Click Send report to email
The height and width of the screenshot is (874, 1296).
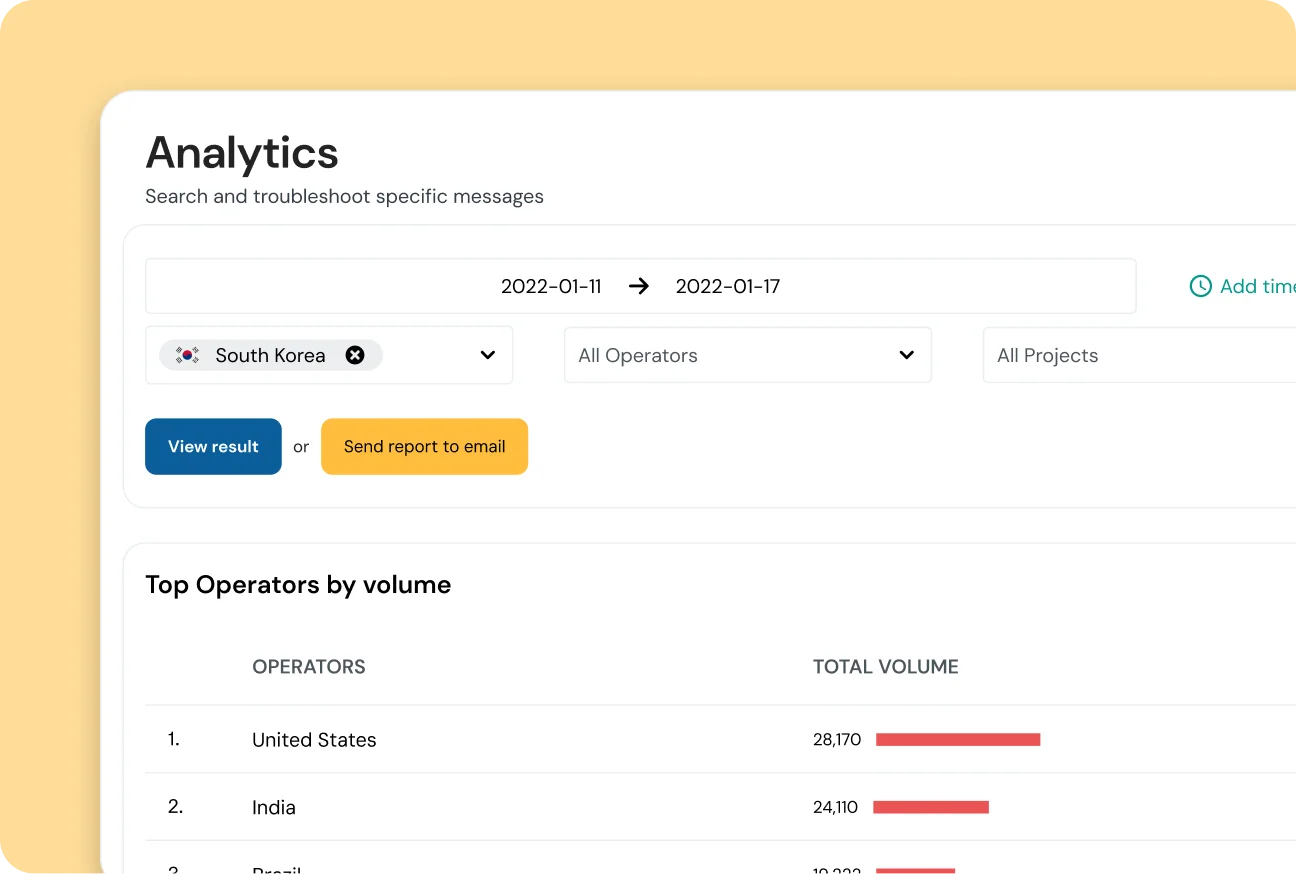pyautogui.click(x=424, y=446)
